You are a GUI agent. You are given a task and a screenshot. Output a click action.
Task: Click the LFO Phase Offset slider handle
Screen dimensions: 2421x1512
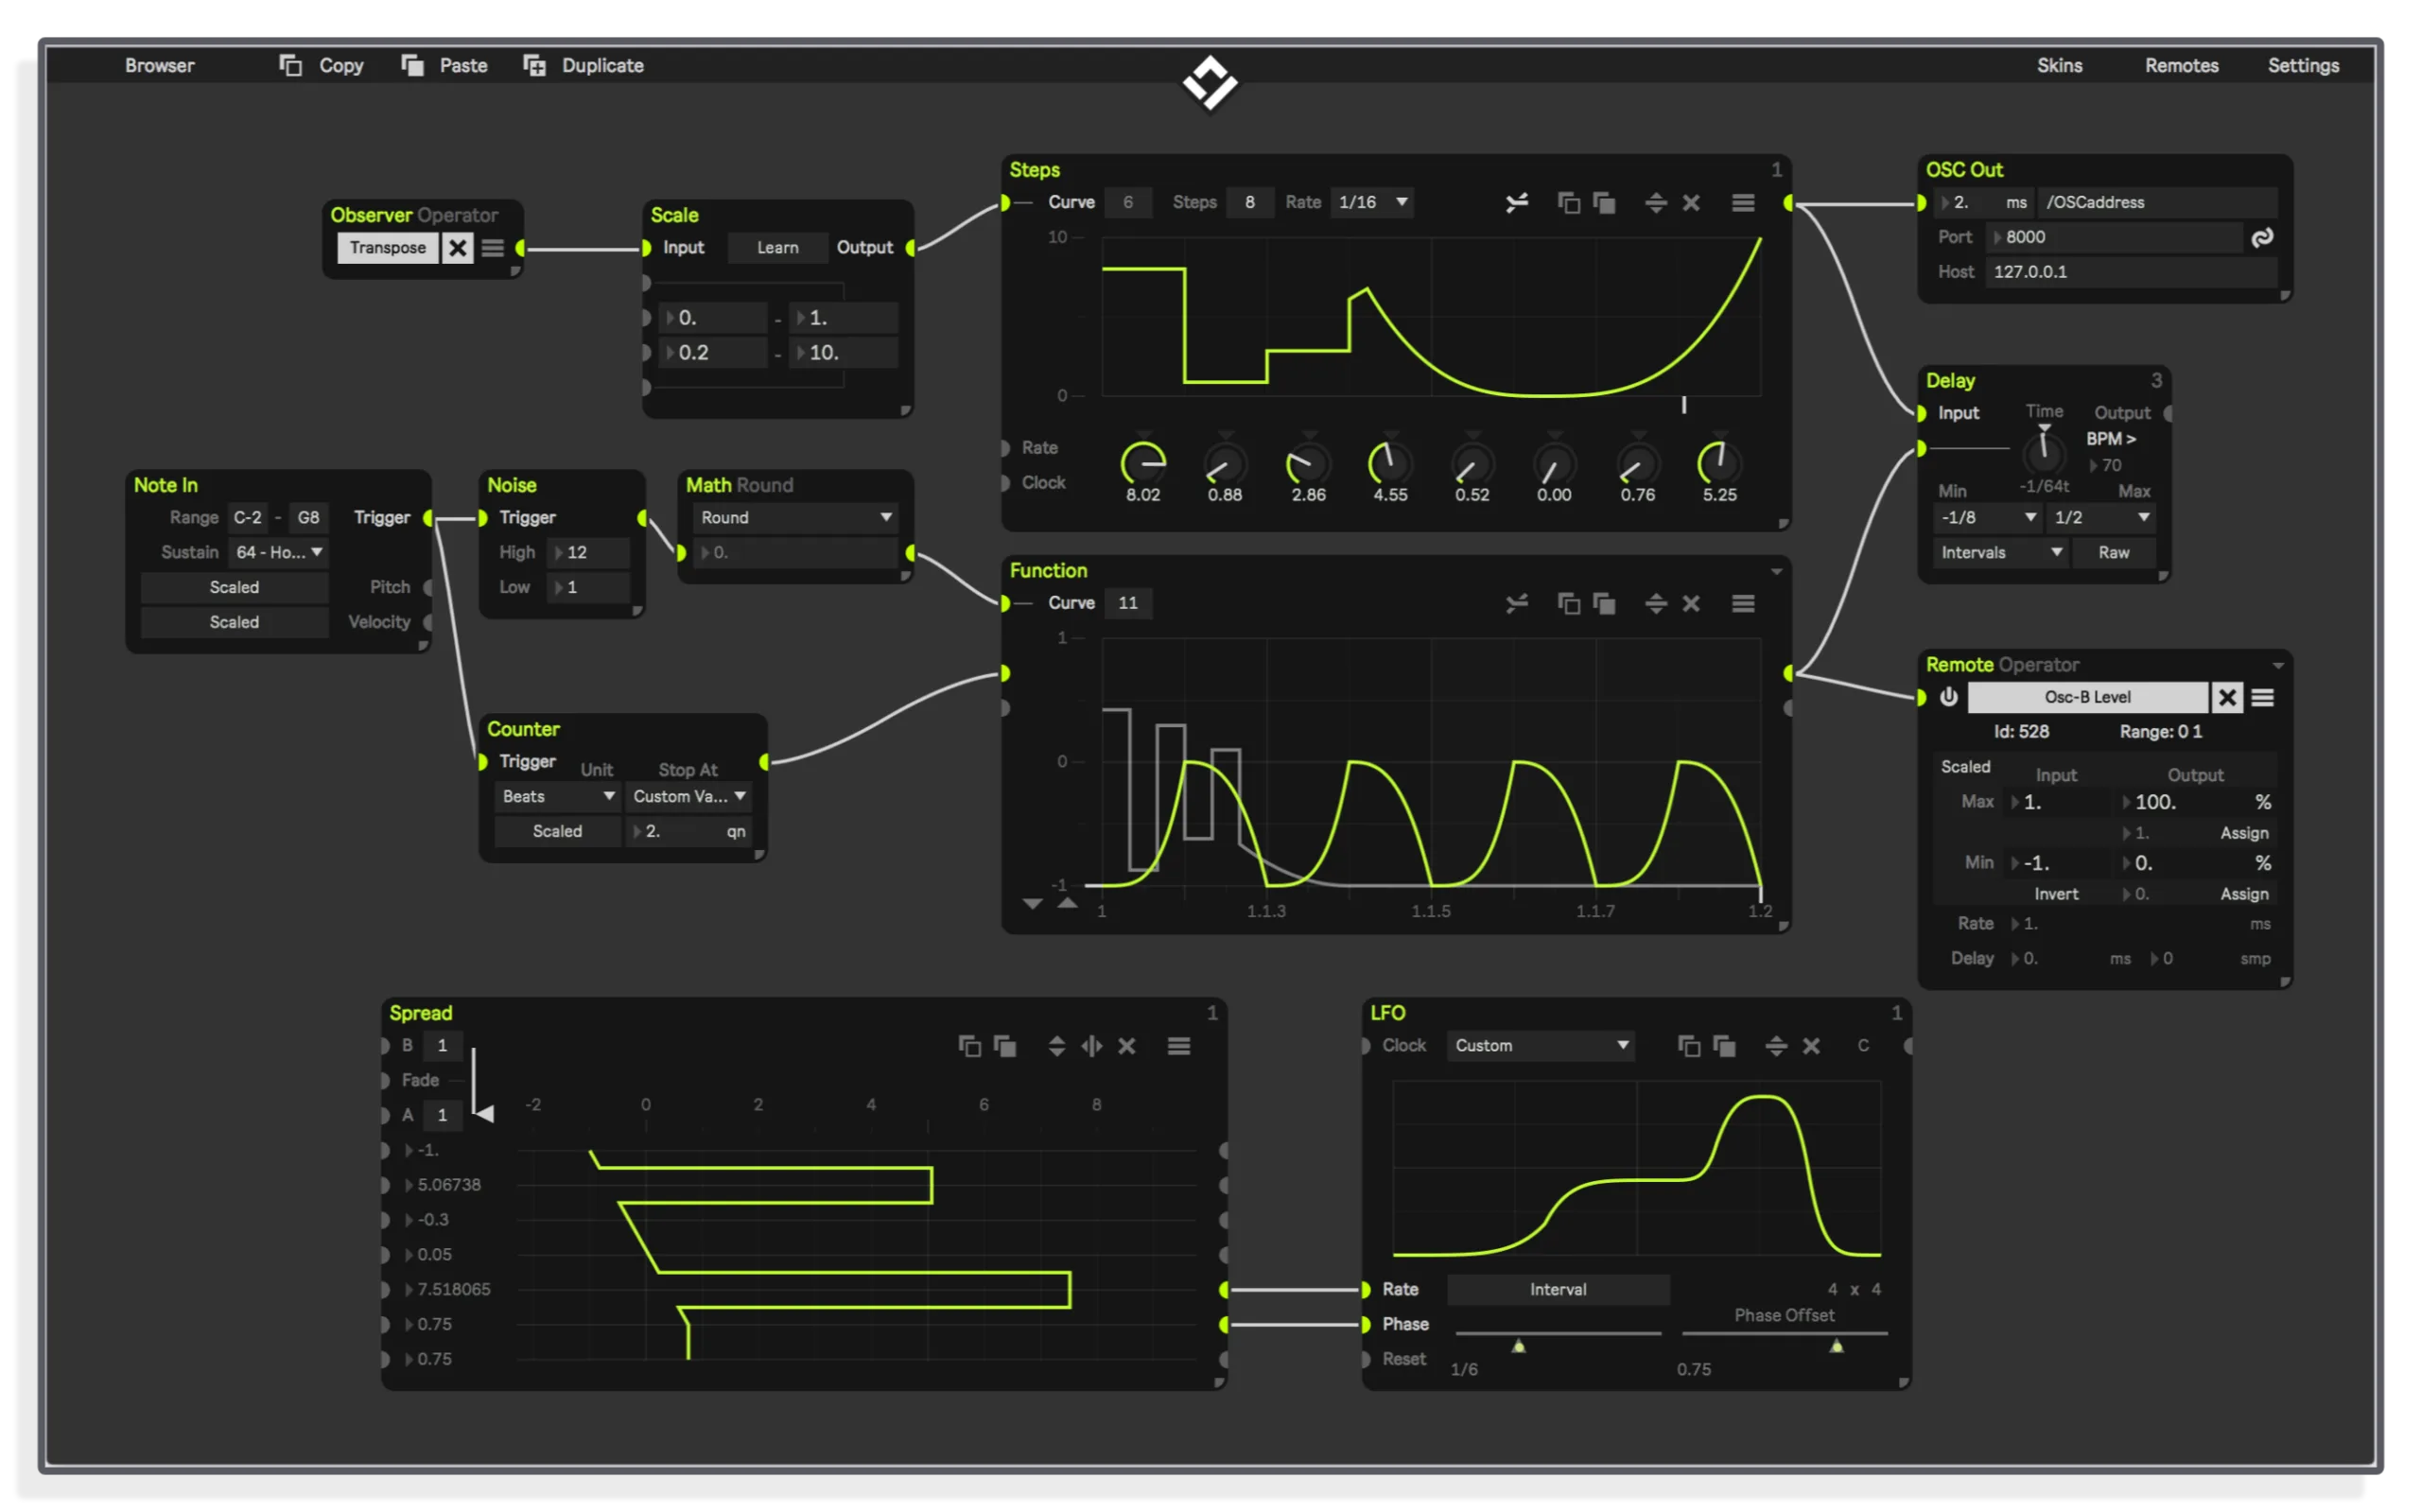point(1836,1346)
